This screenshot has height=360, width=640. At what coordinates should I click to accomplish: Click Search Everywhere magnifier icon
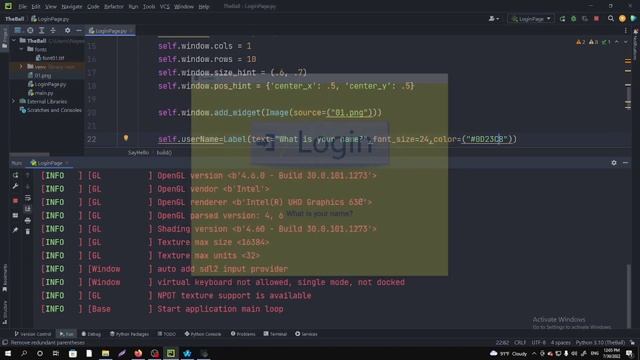(x=611, y=19)
